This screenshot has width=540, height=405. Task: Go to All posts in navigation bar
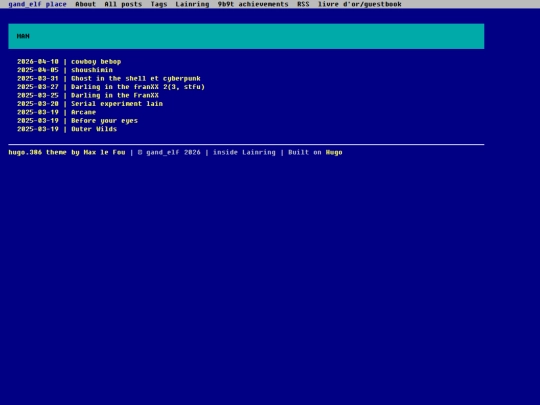pos(123,4)
